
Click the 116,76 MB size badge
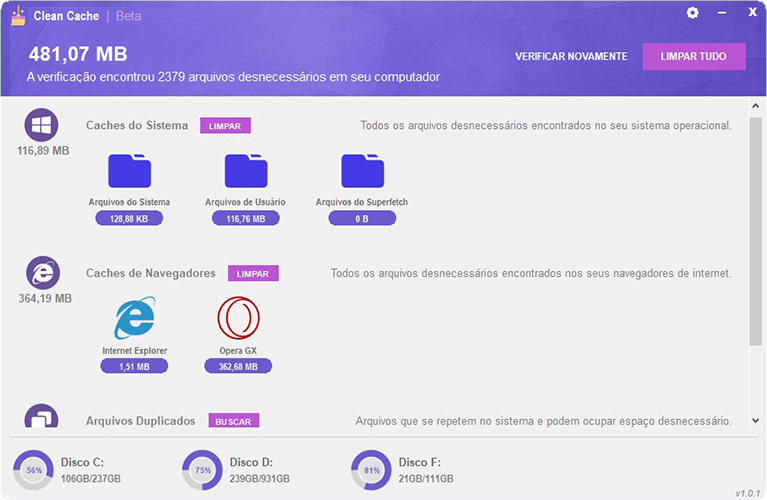[246, 219]
